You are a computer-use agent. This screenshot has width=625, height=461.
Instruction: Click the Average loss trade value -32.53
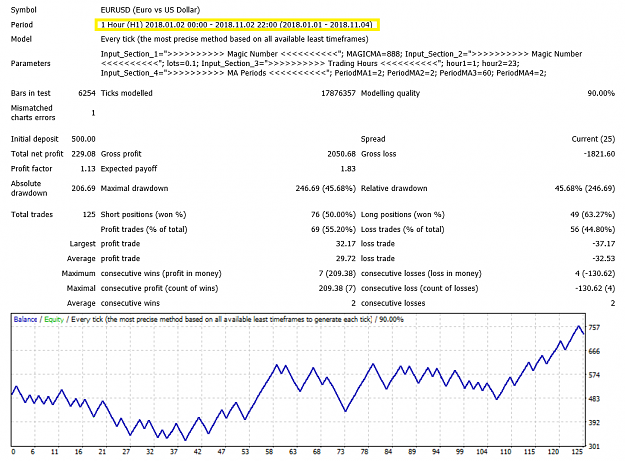pyautogui.click(x=603, y=259)
